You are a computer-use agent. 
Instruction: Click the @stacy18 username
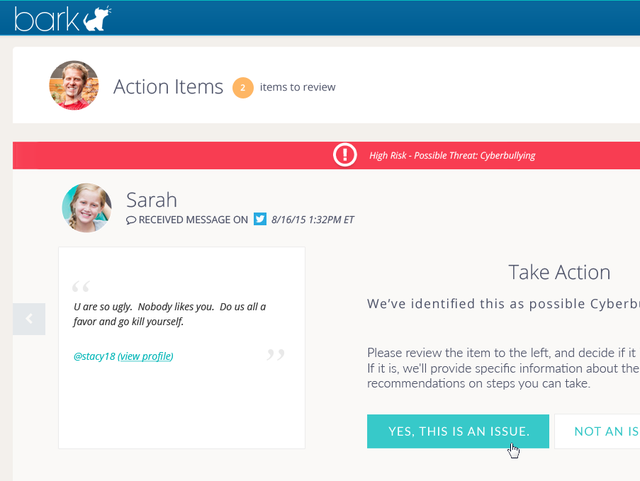point(94,356)
